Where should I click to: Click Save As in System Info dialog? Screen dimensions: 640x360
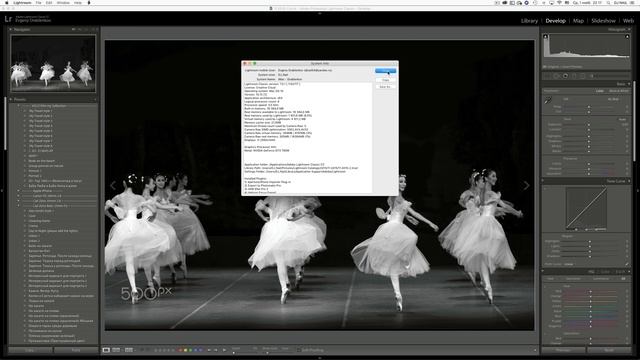[385, 87]
